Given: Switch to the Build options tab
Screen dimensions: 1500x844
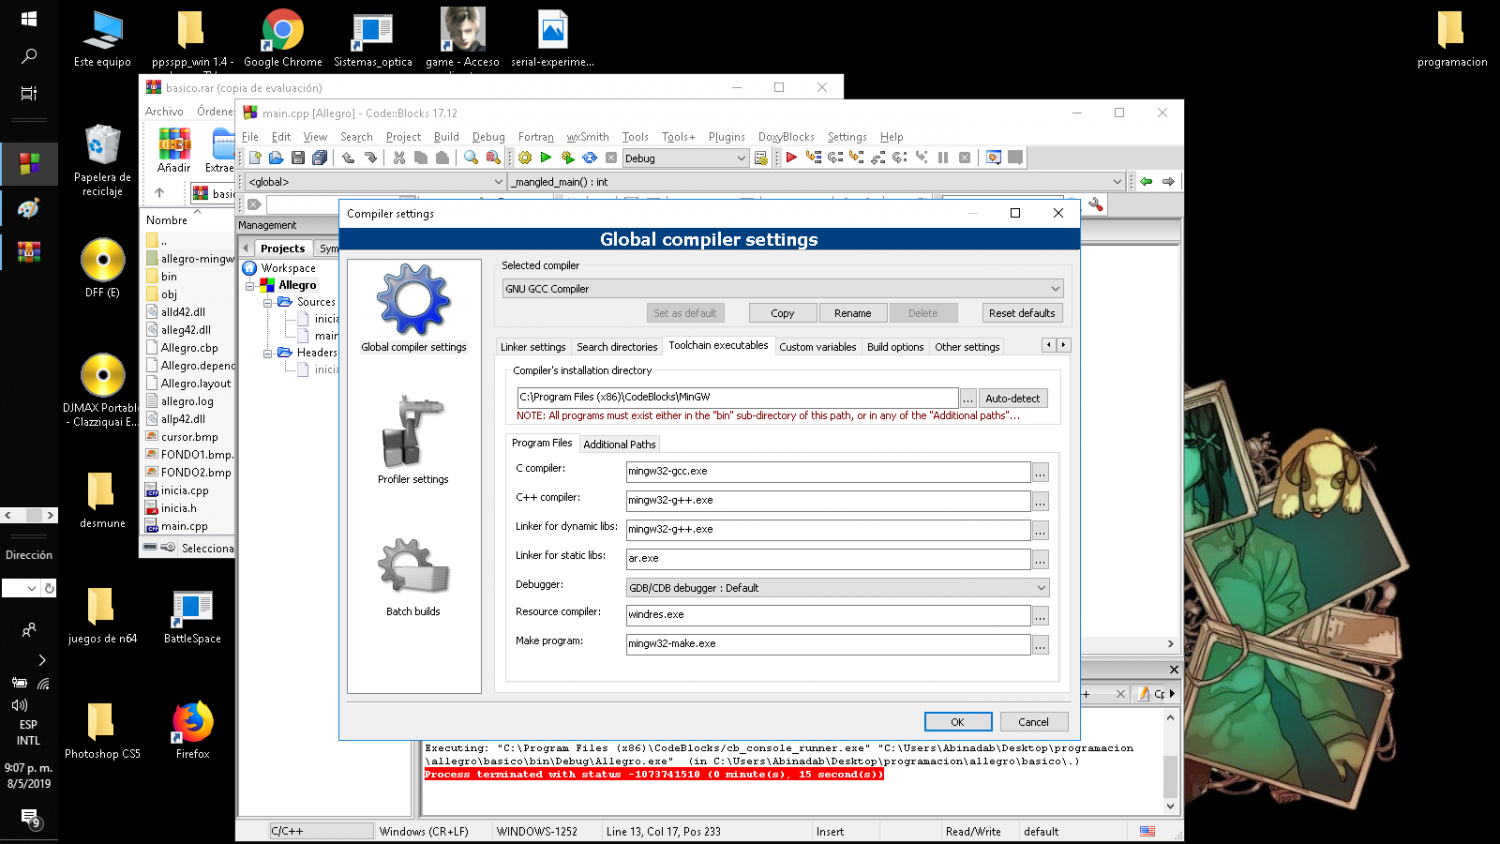Looking at the screenshot, I should (895, 347).
